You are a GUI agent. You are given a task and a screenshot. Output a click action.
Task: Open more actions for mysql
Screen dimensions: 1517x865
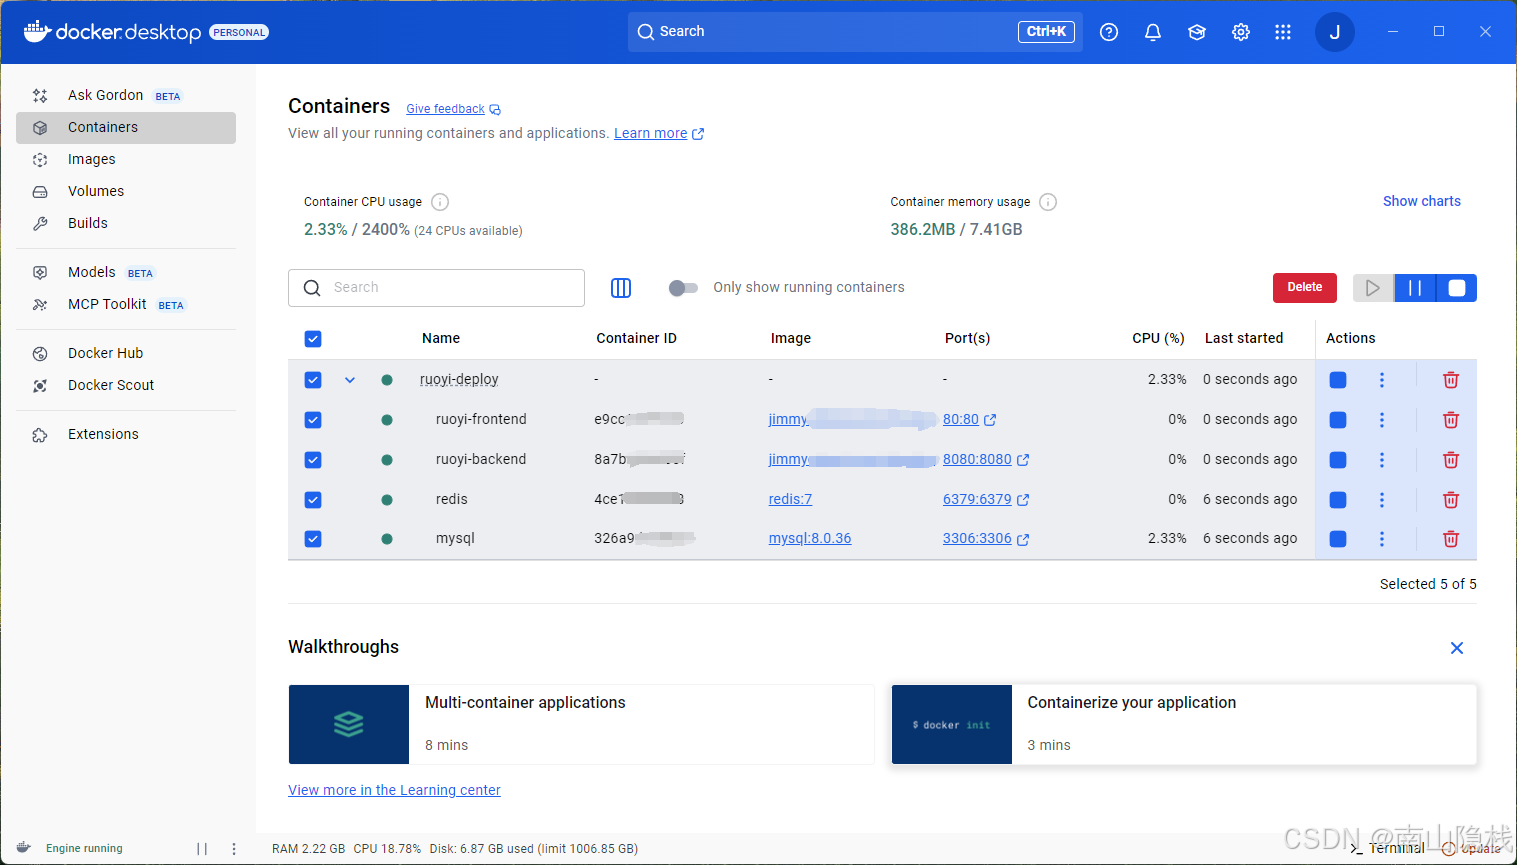tap(1382, 539)
